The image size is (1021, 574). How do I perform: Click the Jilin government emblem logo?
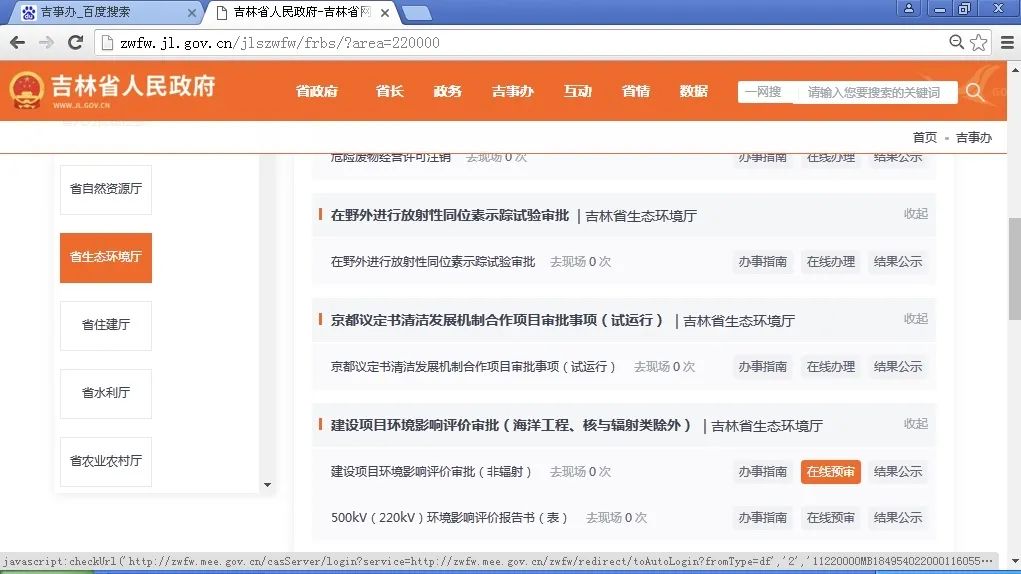click(26, 90)
